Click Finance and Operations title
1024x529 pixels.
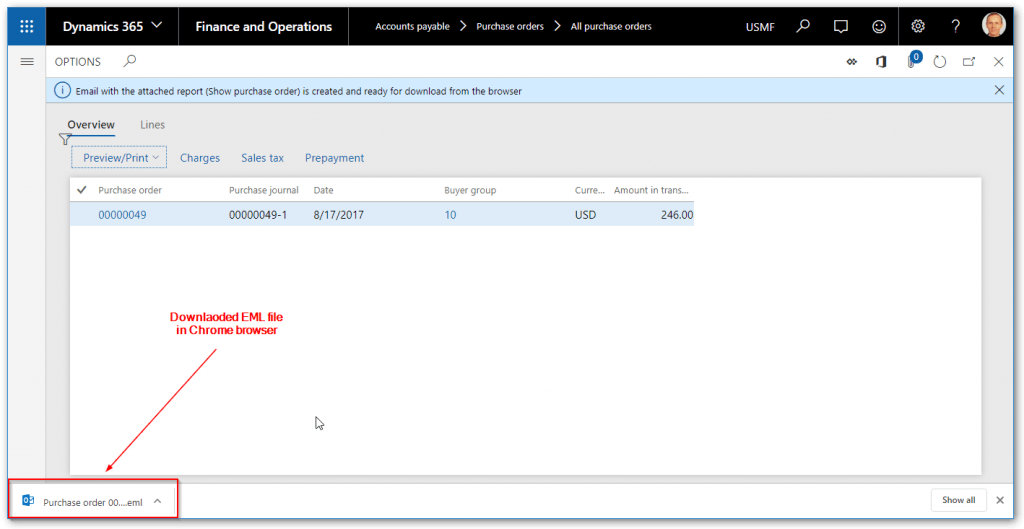pos(264,27)
